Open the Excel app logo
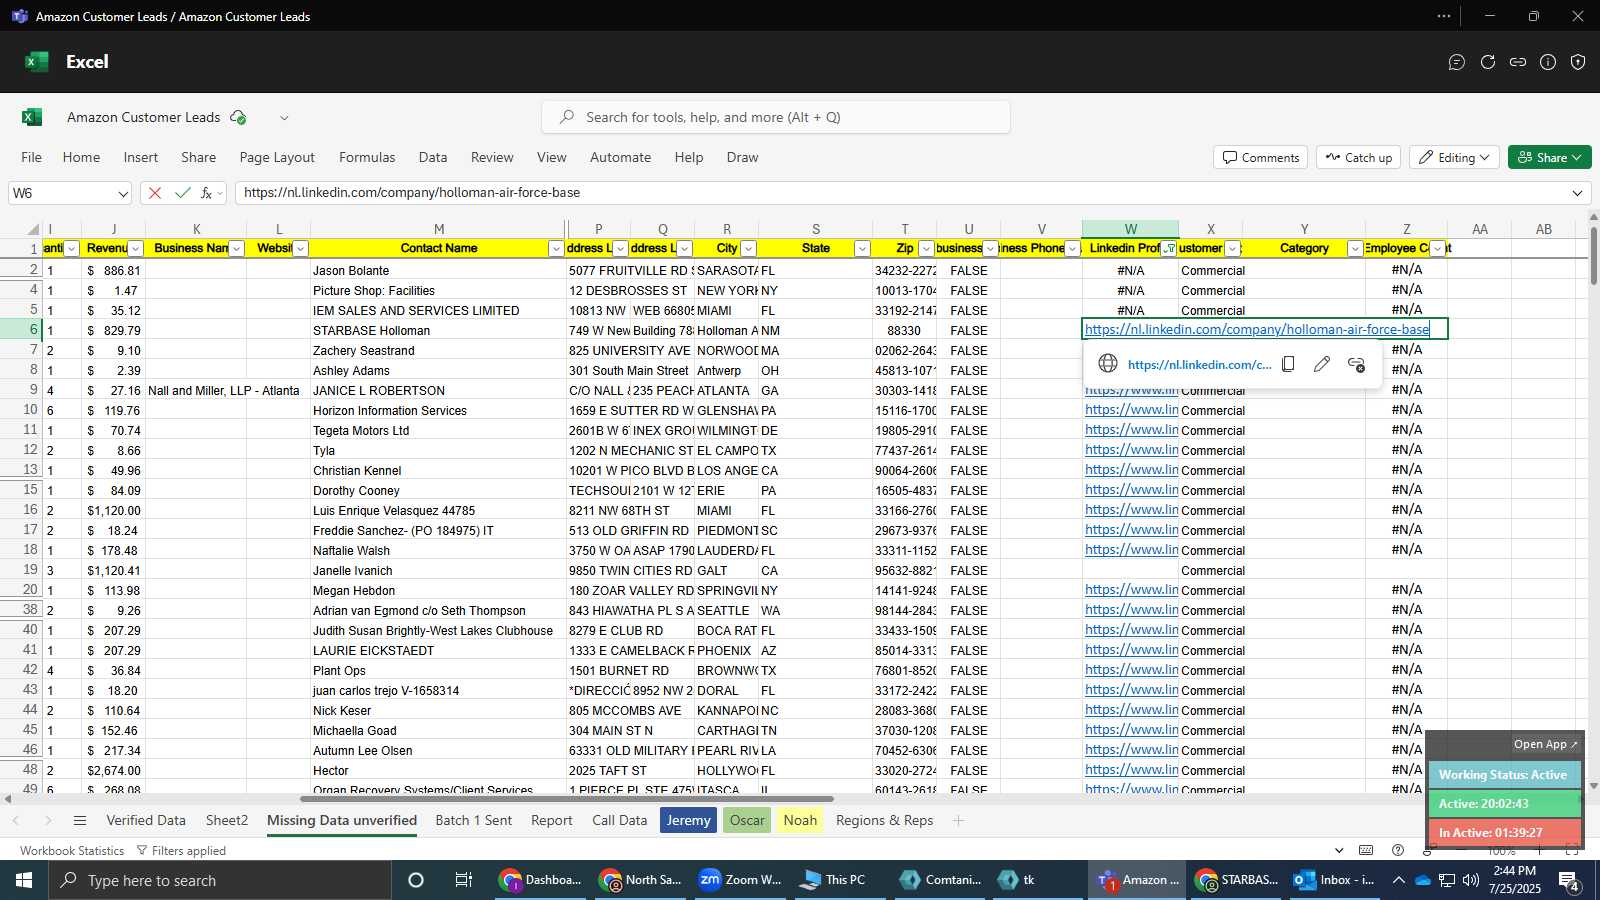 tap(32, 117)
